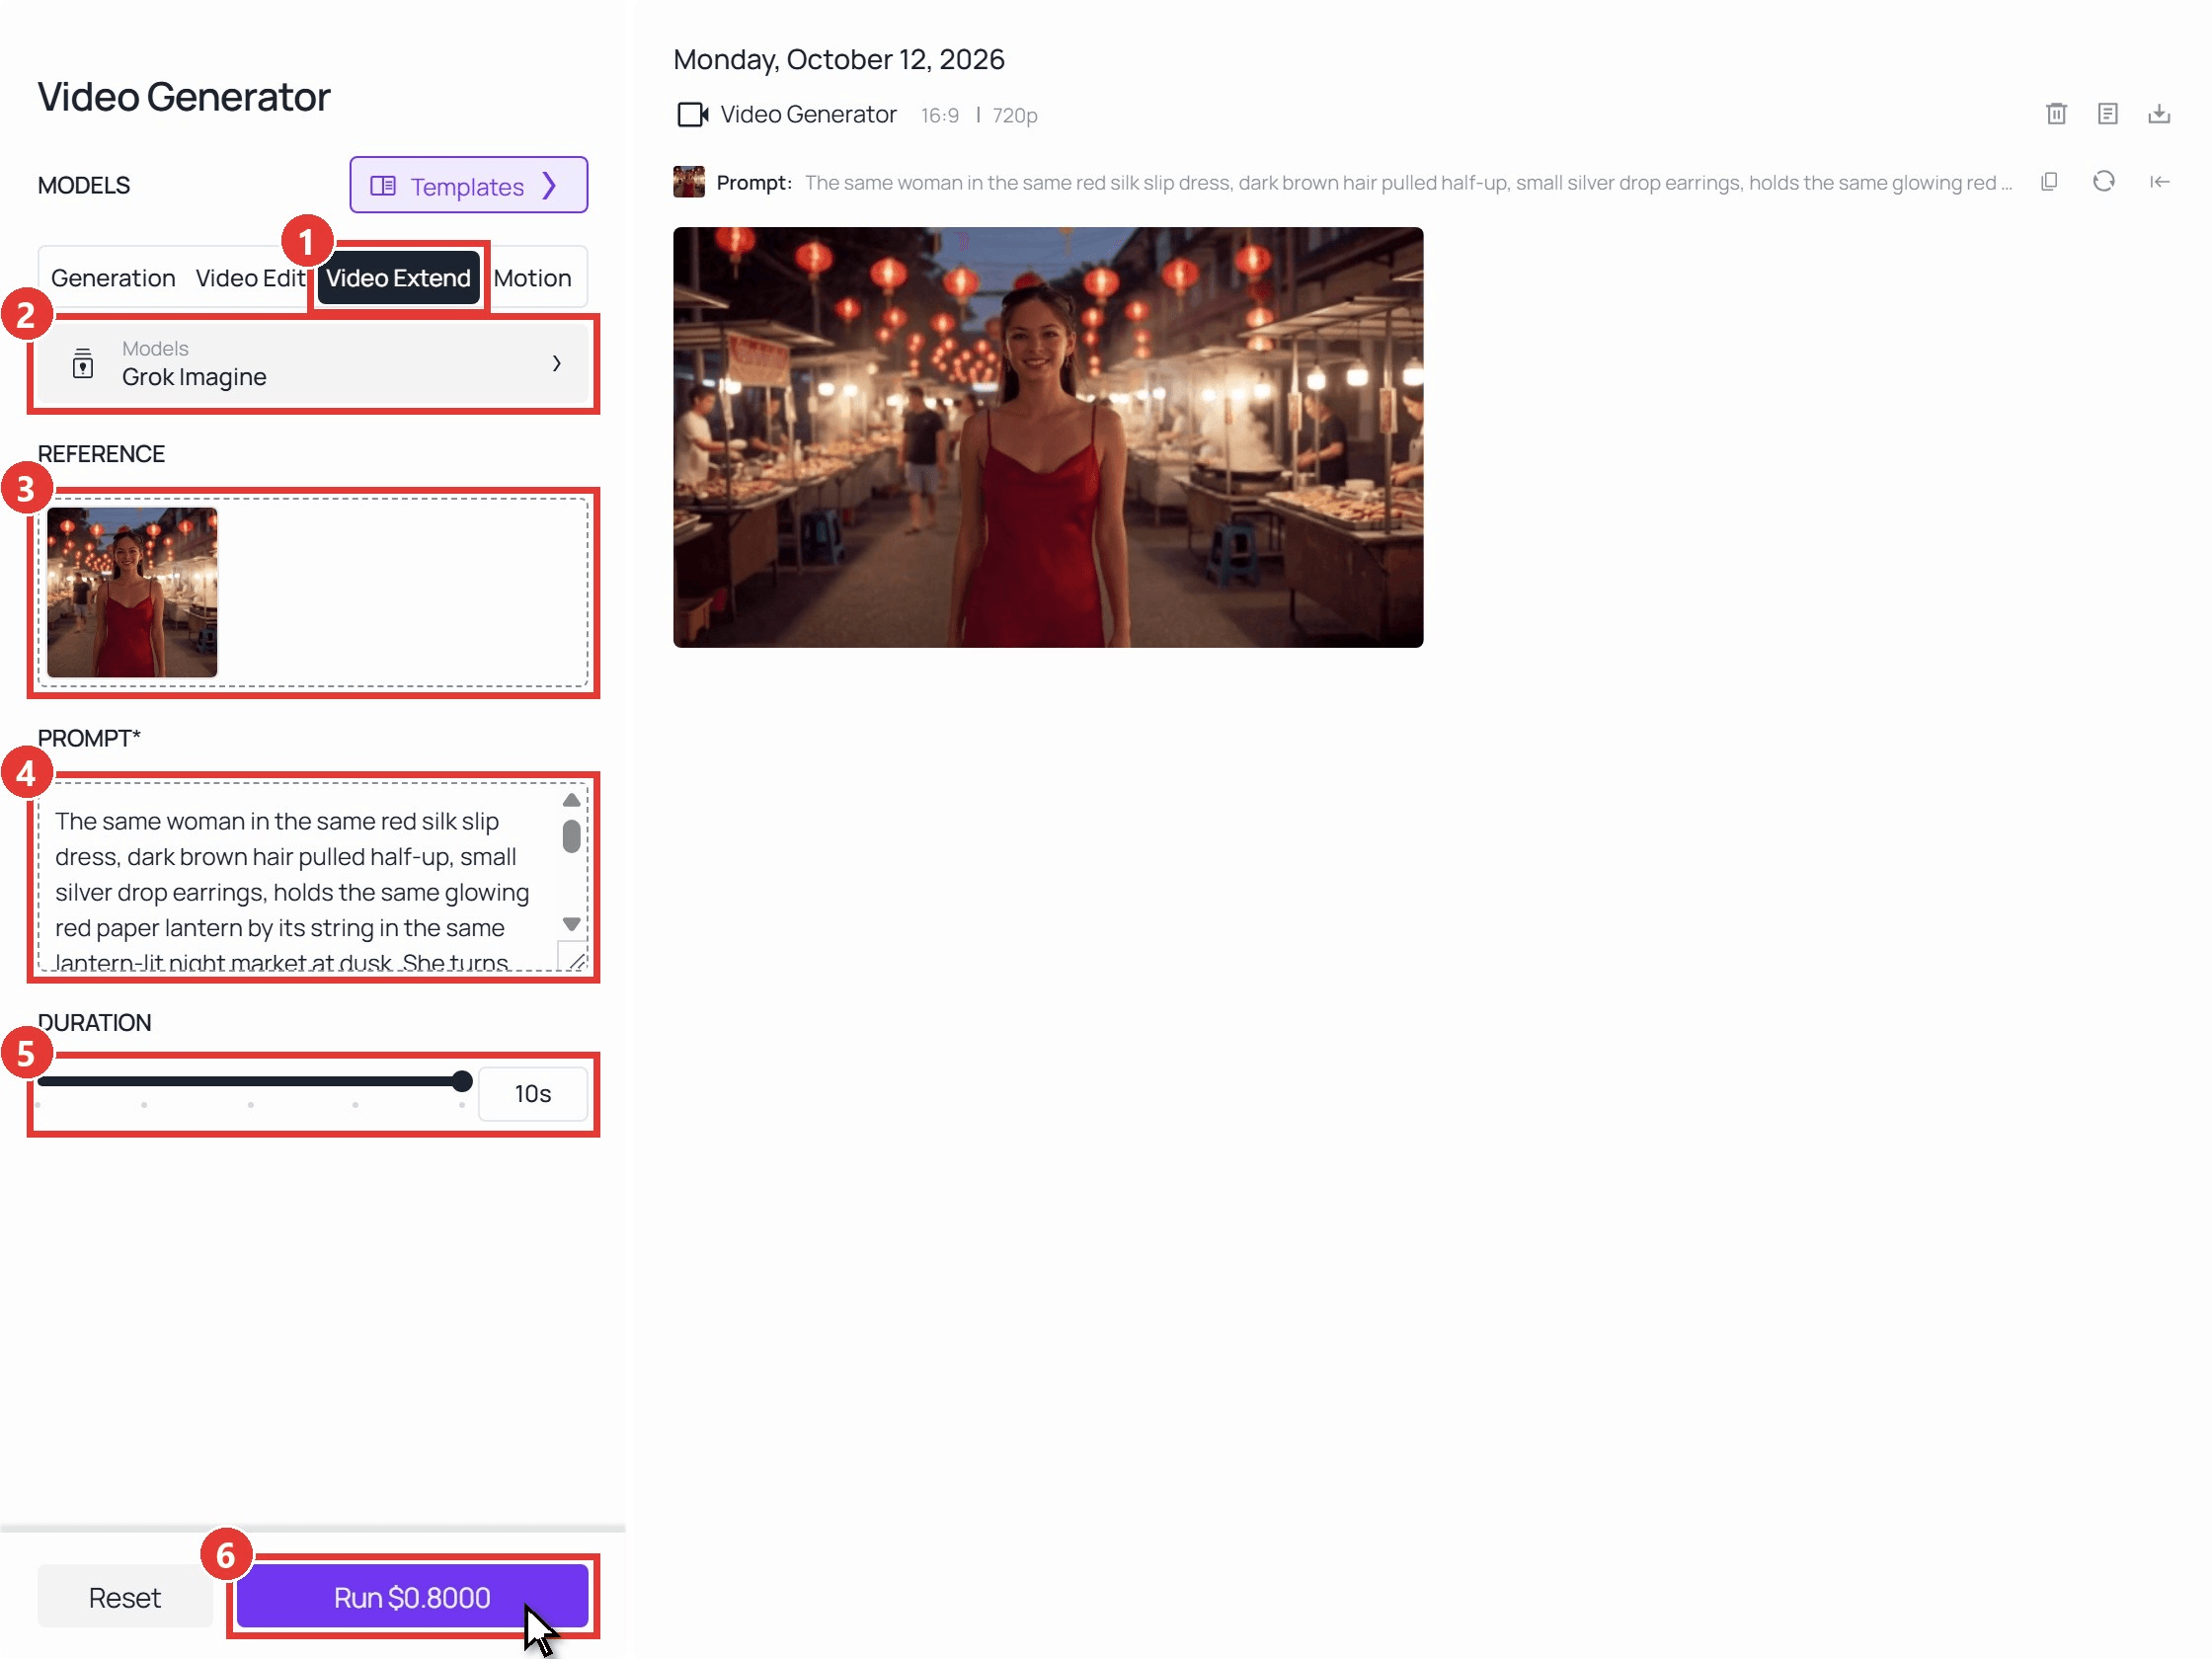2212x1659 pixels.
Task: Open the details document icon
Action: (2107, 114)
